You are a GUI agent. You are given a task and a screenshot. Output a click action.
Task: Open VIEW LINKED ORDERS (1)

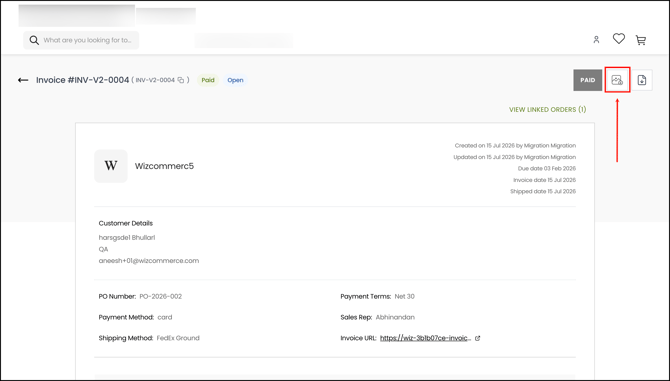click(547, 110)
